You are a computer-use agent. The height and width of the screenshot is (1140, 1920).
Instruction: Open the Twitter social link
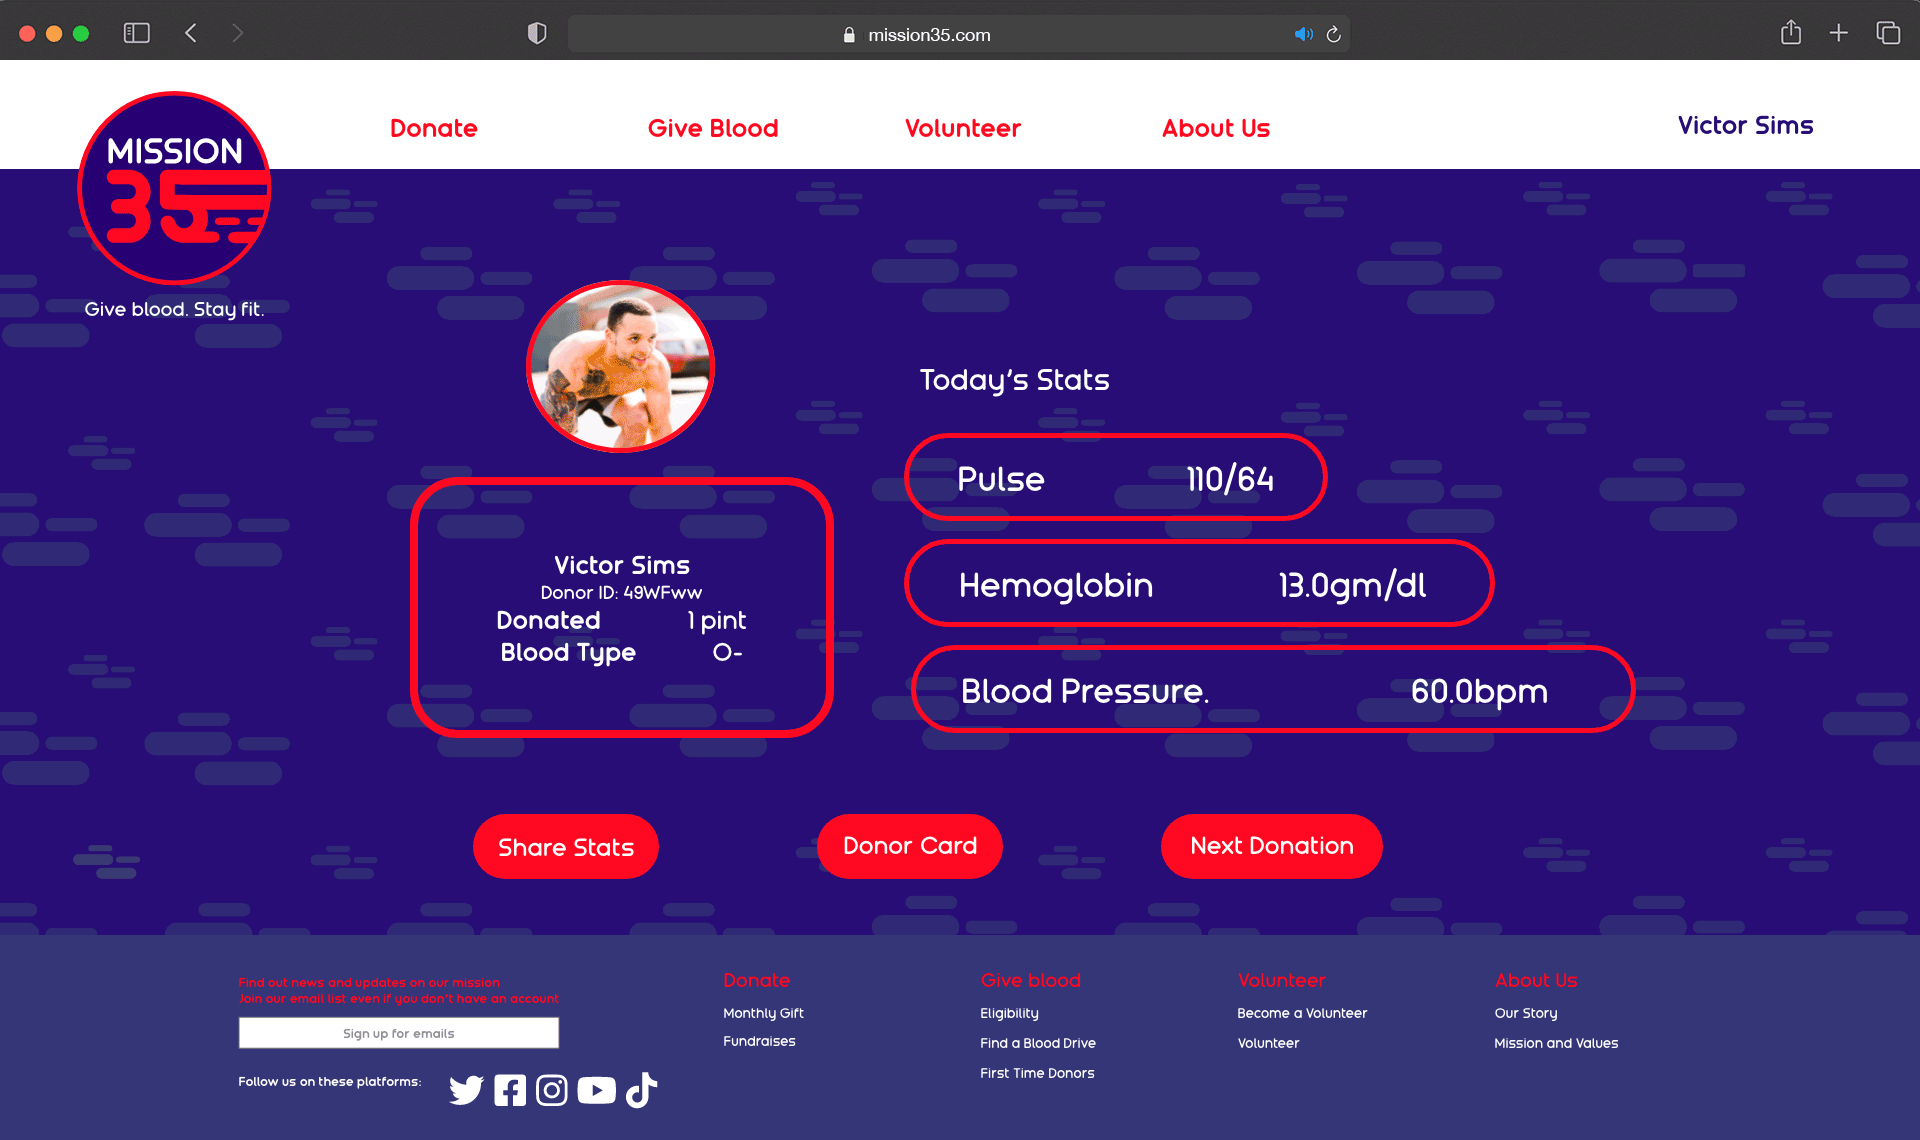(466, 1090)
